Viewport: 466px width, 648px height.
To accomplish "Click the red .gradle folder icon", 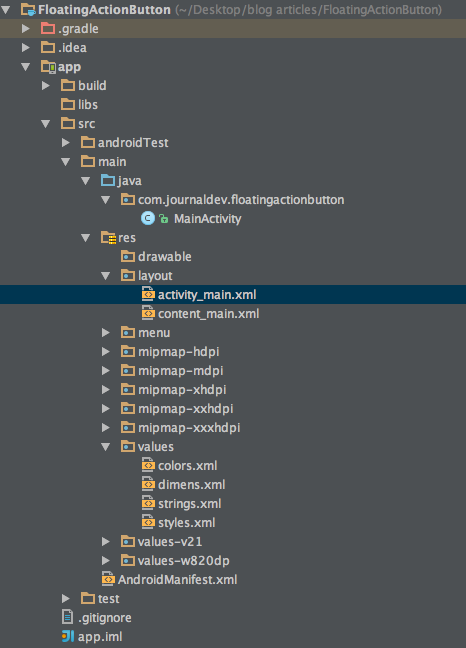I will coord(48,29).
